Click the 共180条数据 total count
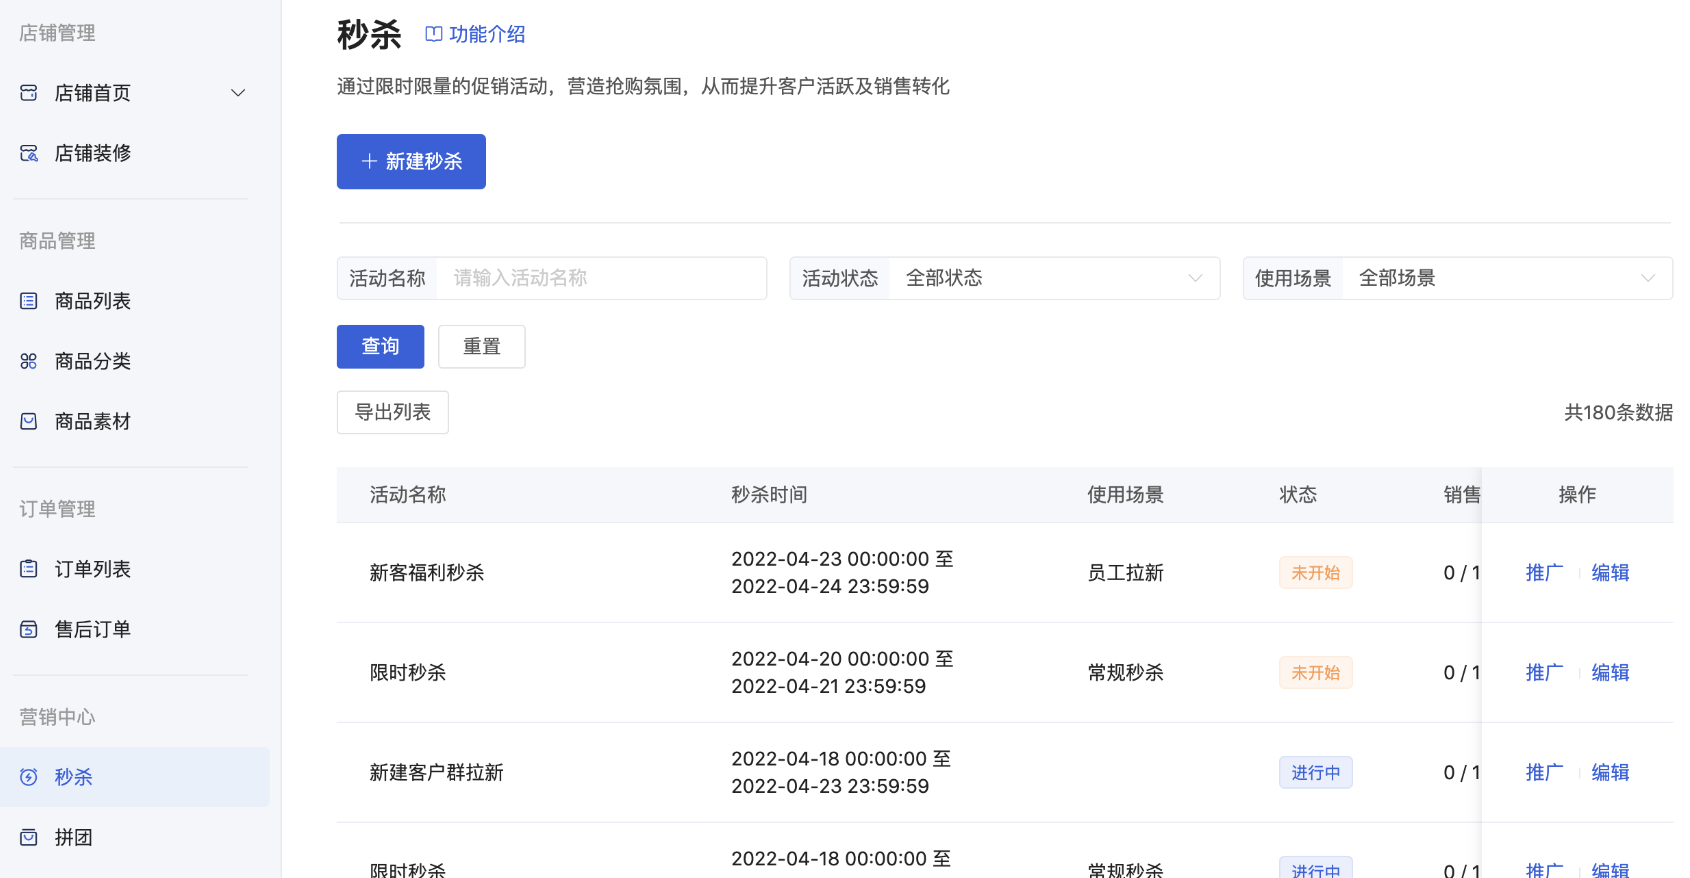Viewport: 1690px width, 878px height. click(1618, 412)
